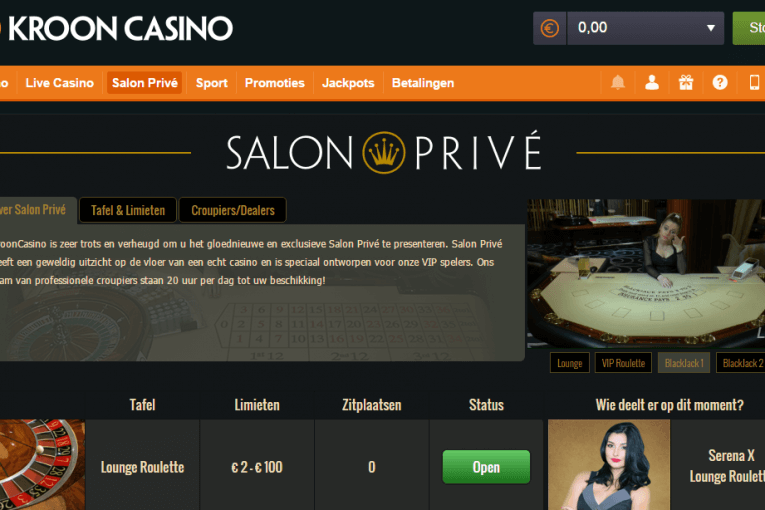Click the Salon Privé crown emblem

(384, 152)
